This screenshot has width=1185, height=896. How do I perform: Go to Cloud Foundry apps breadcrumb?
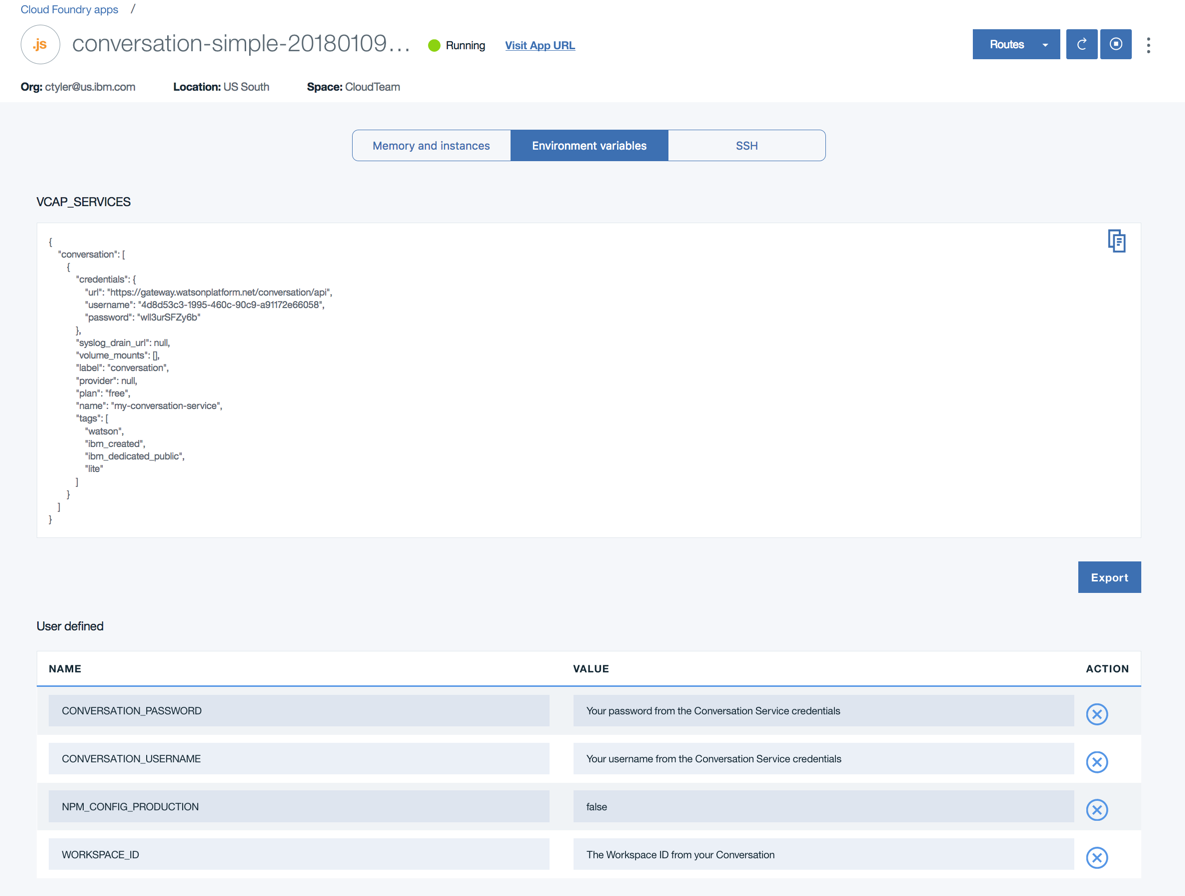click(70, 10)
